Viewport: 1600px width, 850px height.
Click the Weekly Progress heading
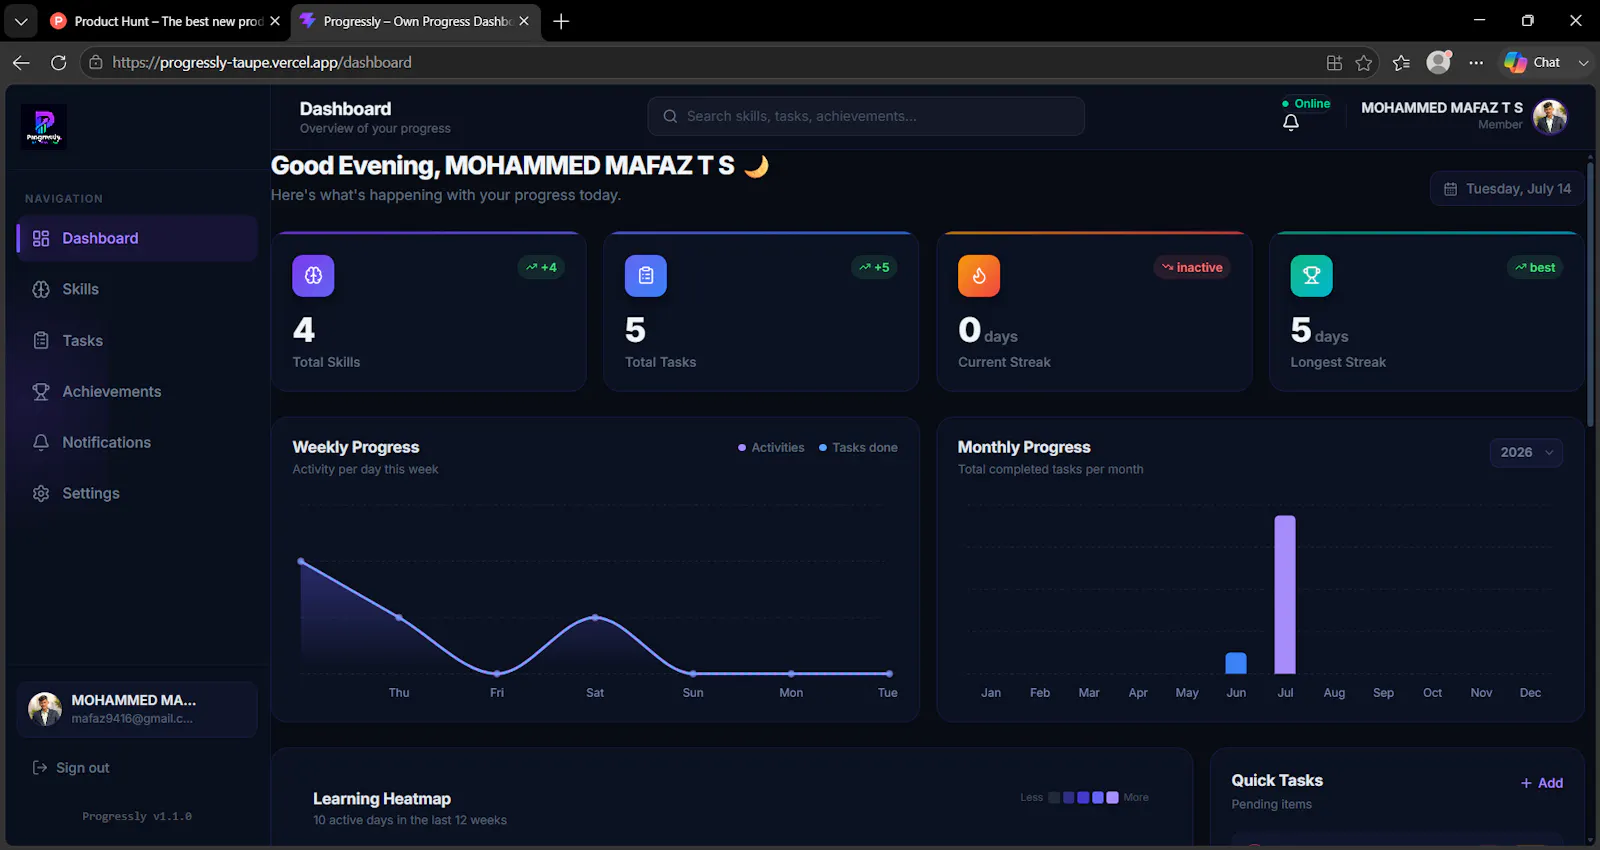point(356,447)
